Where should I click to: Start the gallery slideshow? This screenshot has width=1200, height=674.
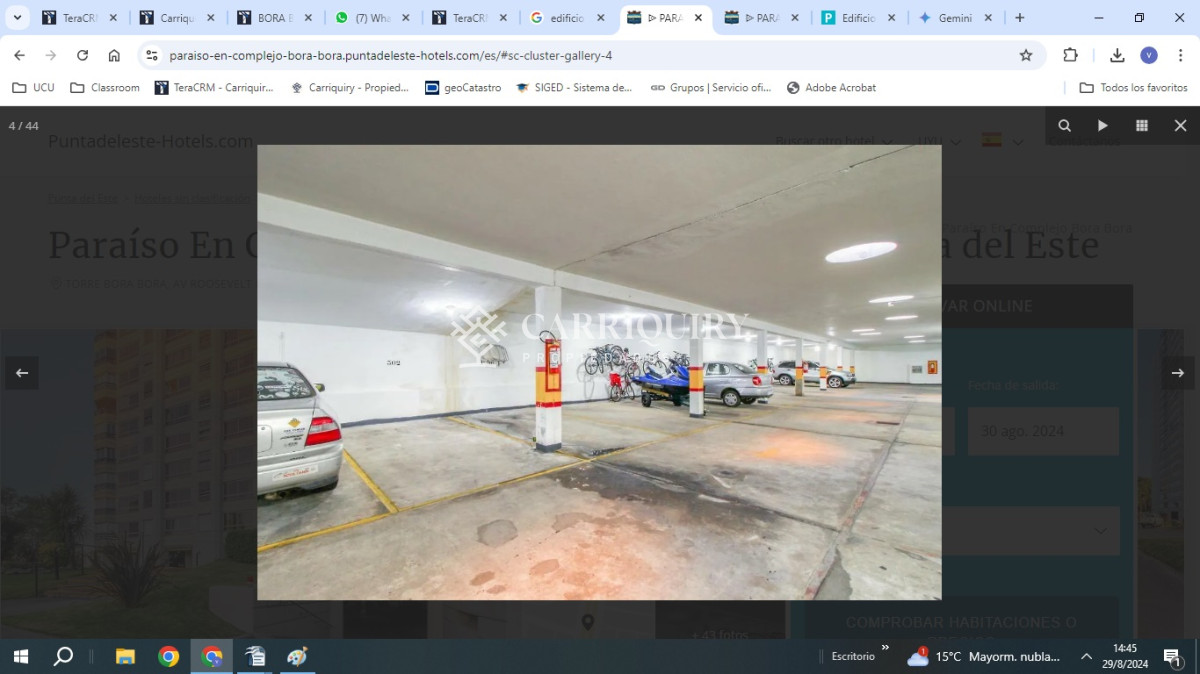coord(1103,126)
